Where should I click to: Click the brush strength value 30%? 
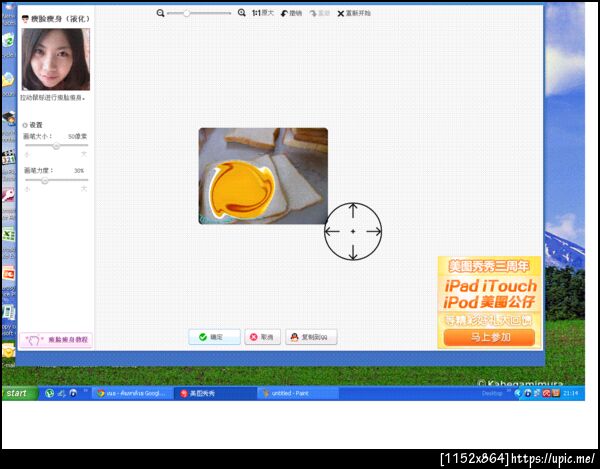click(x=79, y=171)
